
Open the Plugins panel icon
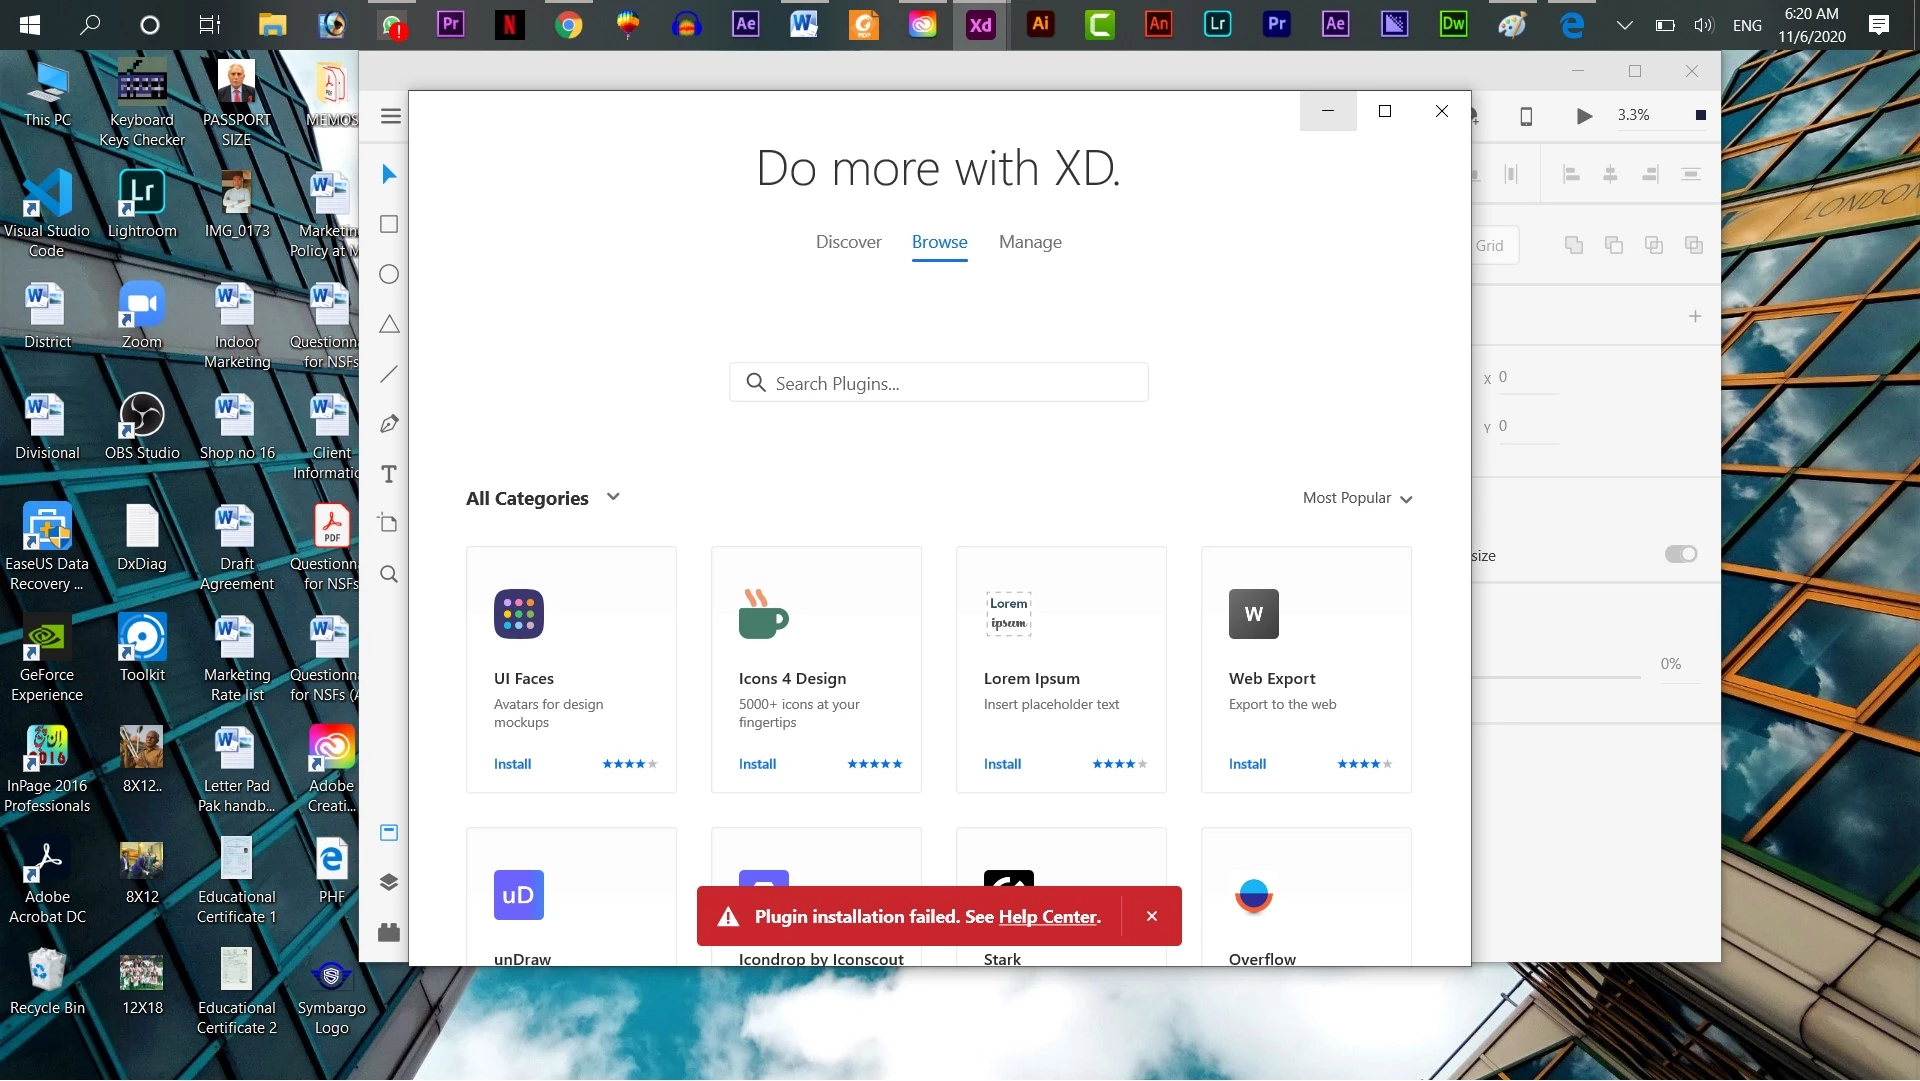pos(389,932)
